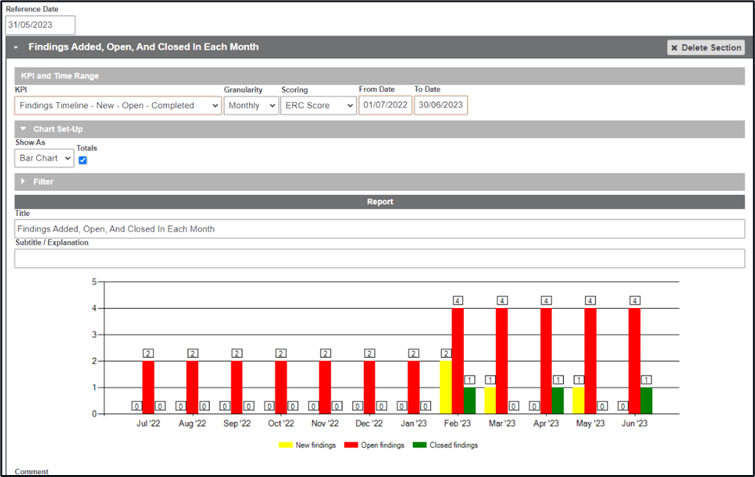This screenshot has width=755, height=477.
Task: Click the Reference Date field
Action: pyautogui.click(x=40, y=25)
